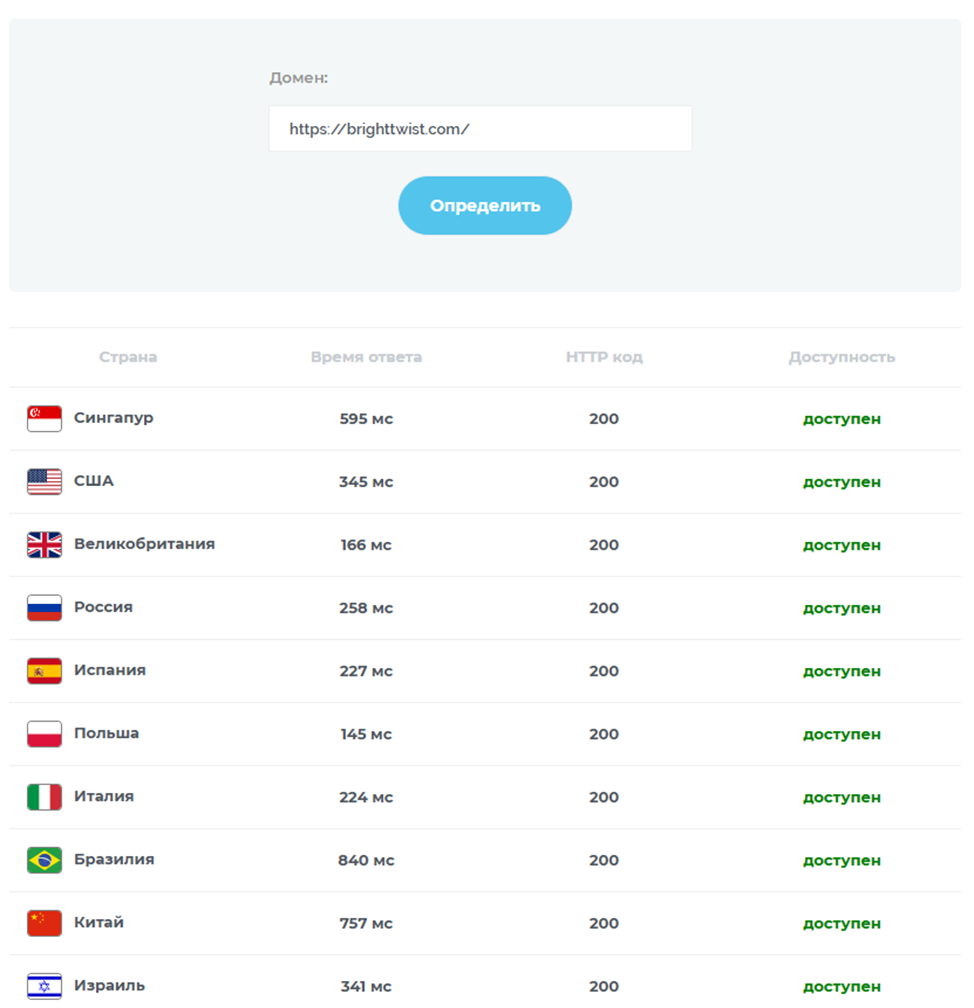974x1008 pixels.
Task: Click the Доступность column header
Action: 842,357
